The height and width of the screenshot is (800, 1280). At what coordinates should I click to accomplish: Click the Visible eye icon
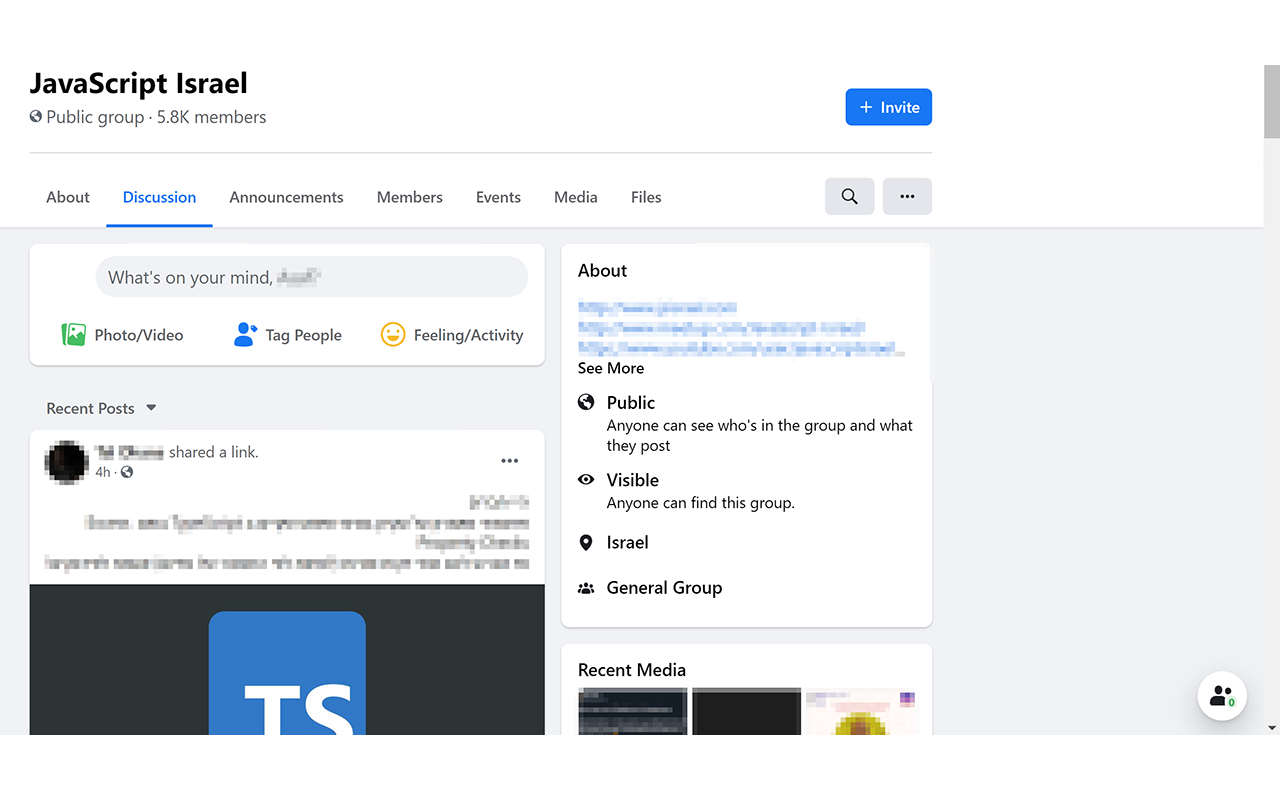pos(586,479)
